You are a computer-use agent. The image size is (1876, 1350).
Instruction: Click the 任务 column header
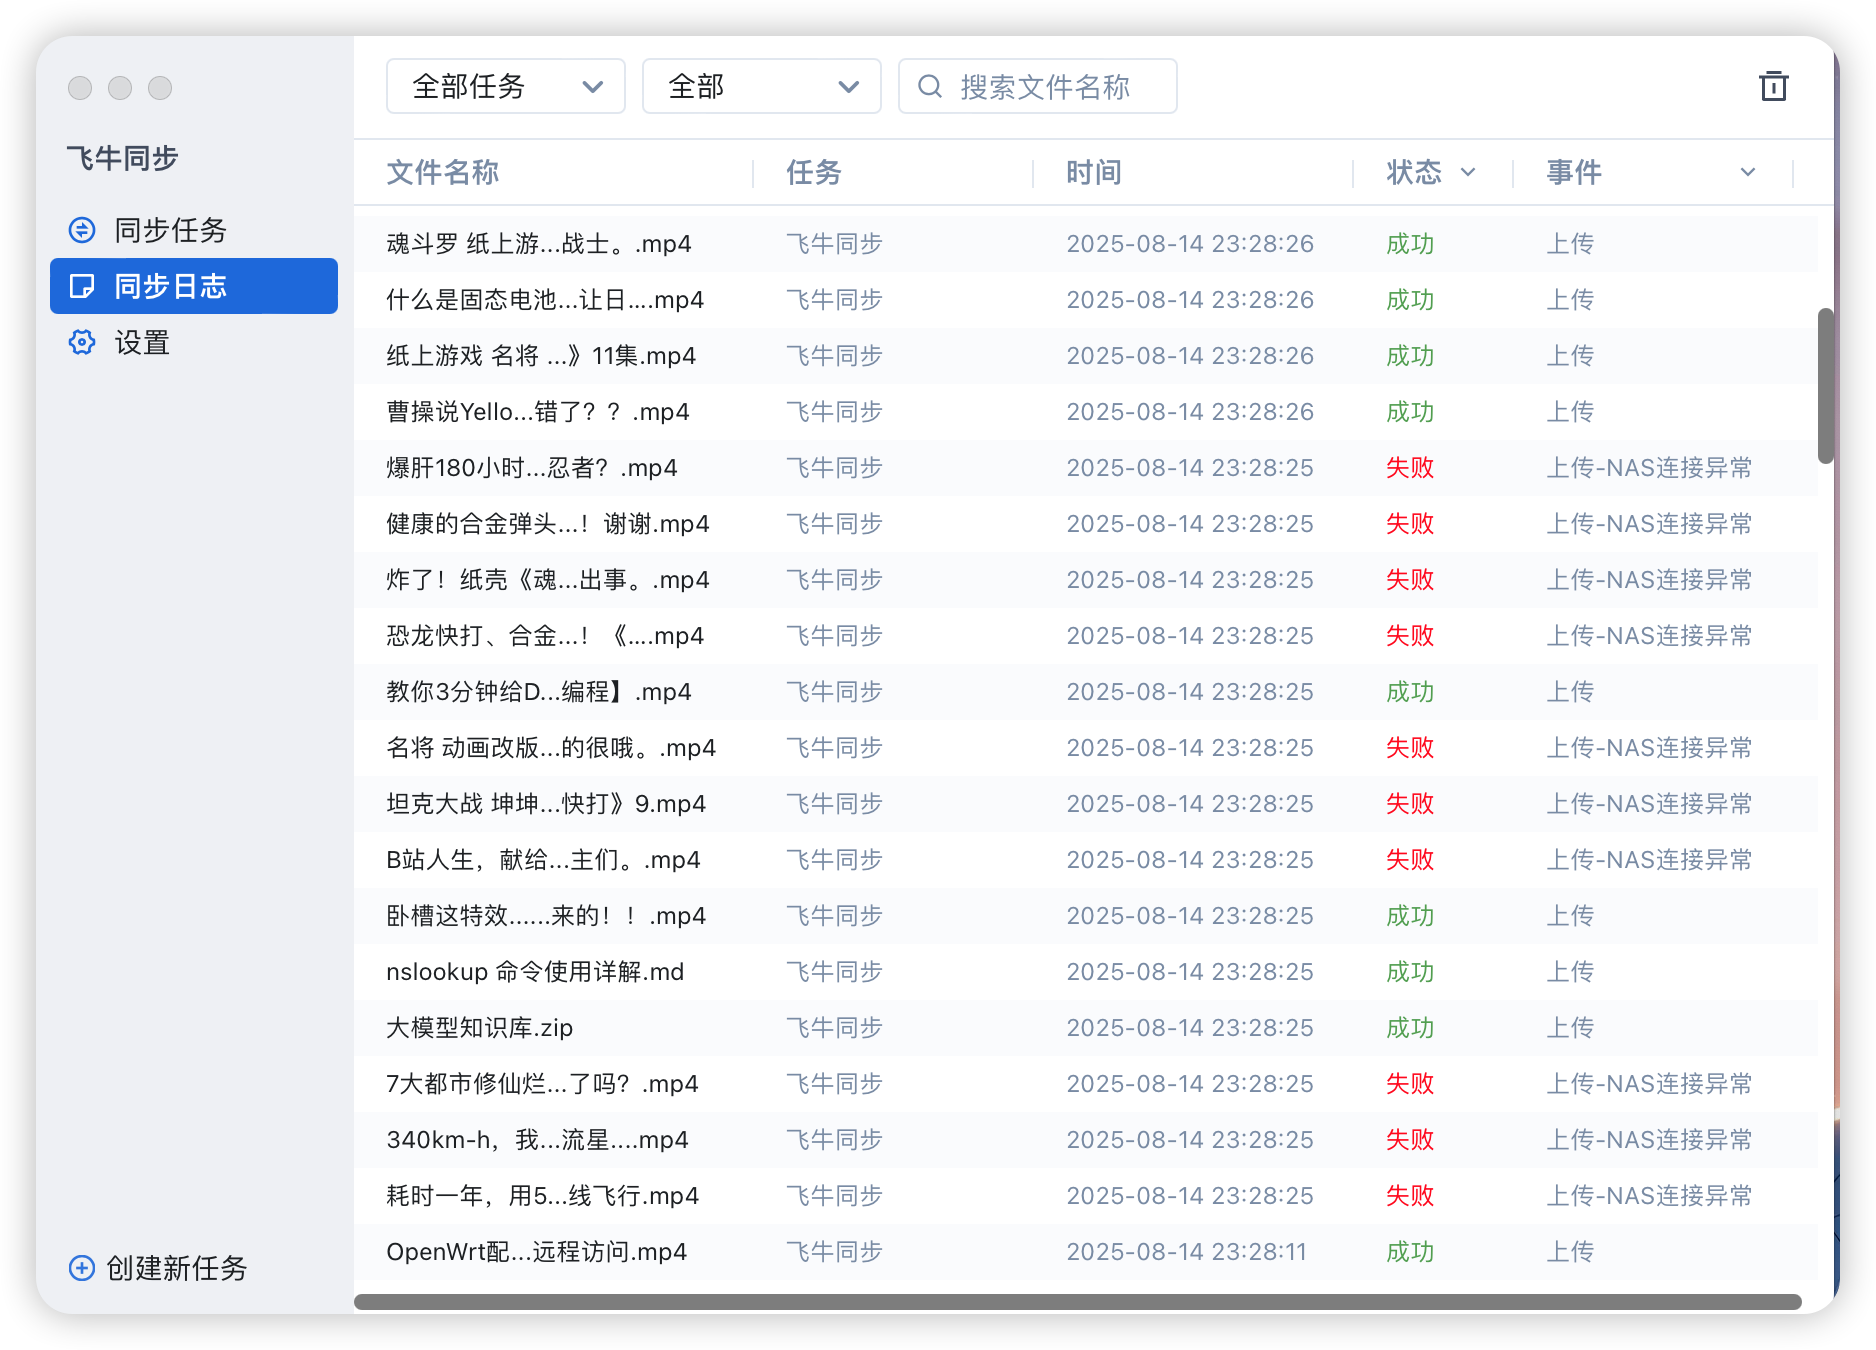click(x=814, y=172)
